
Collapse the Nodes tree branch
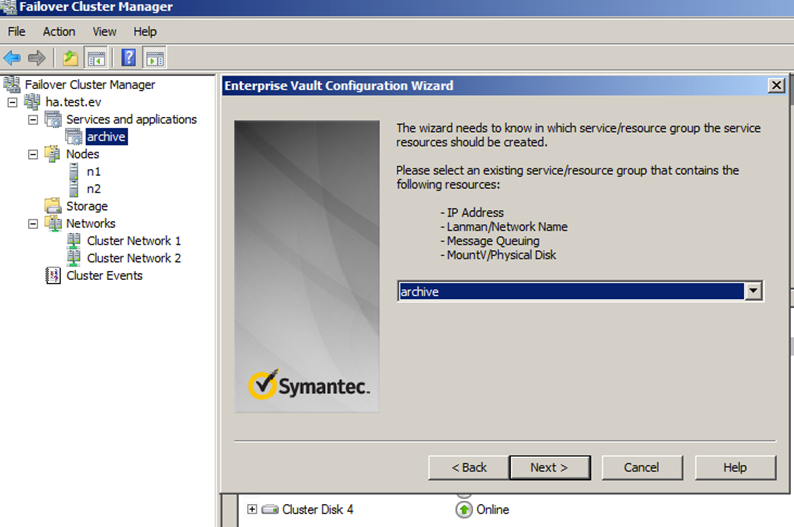[x=33, y=154]
